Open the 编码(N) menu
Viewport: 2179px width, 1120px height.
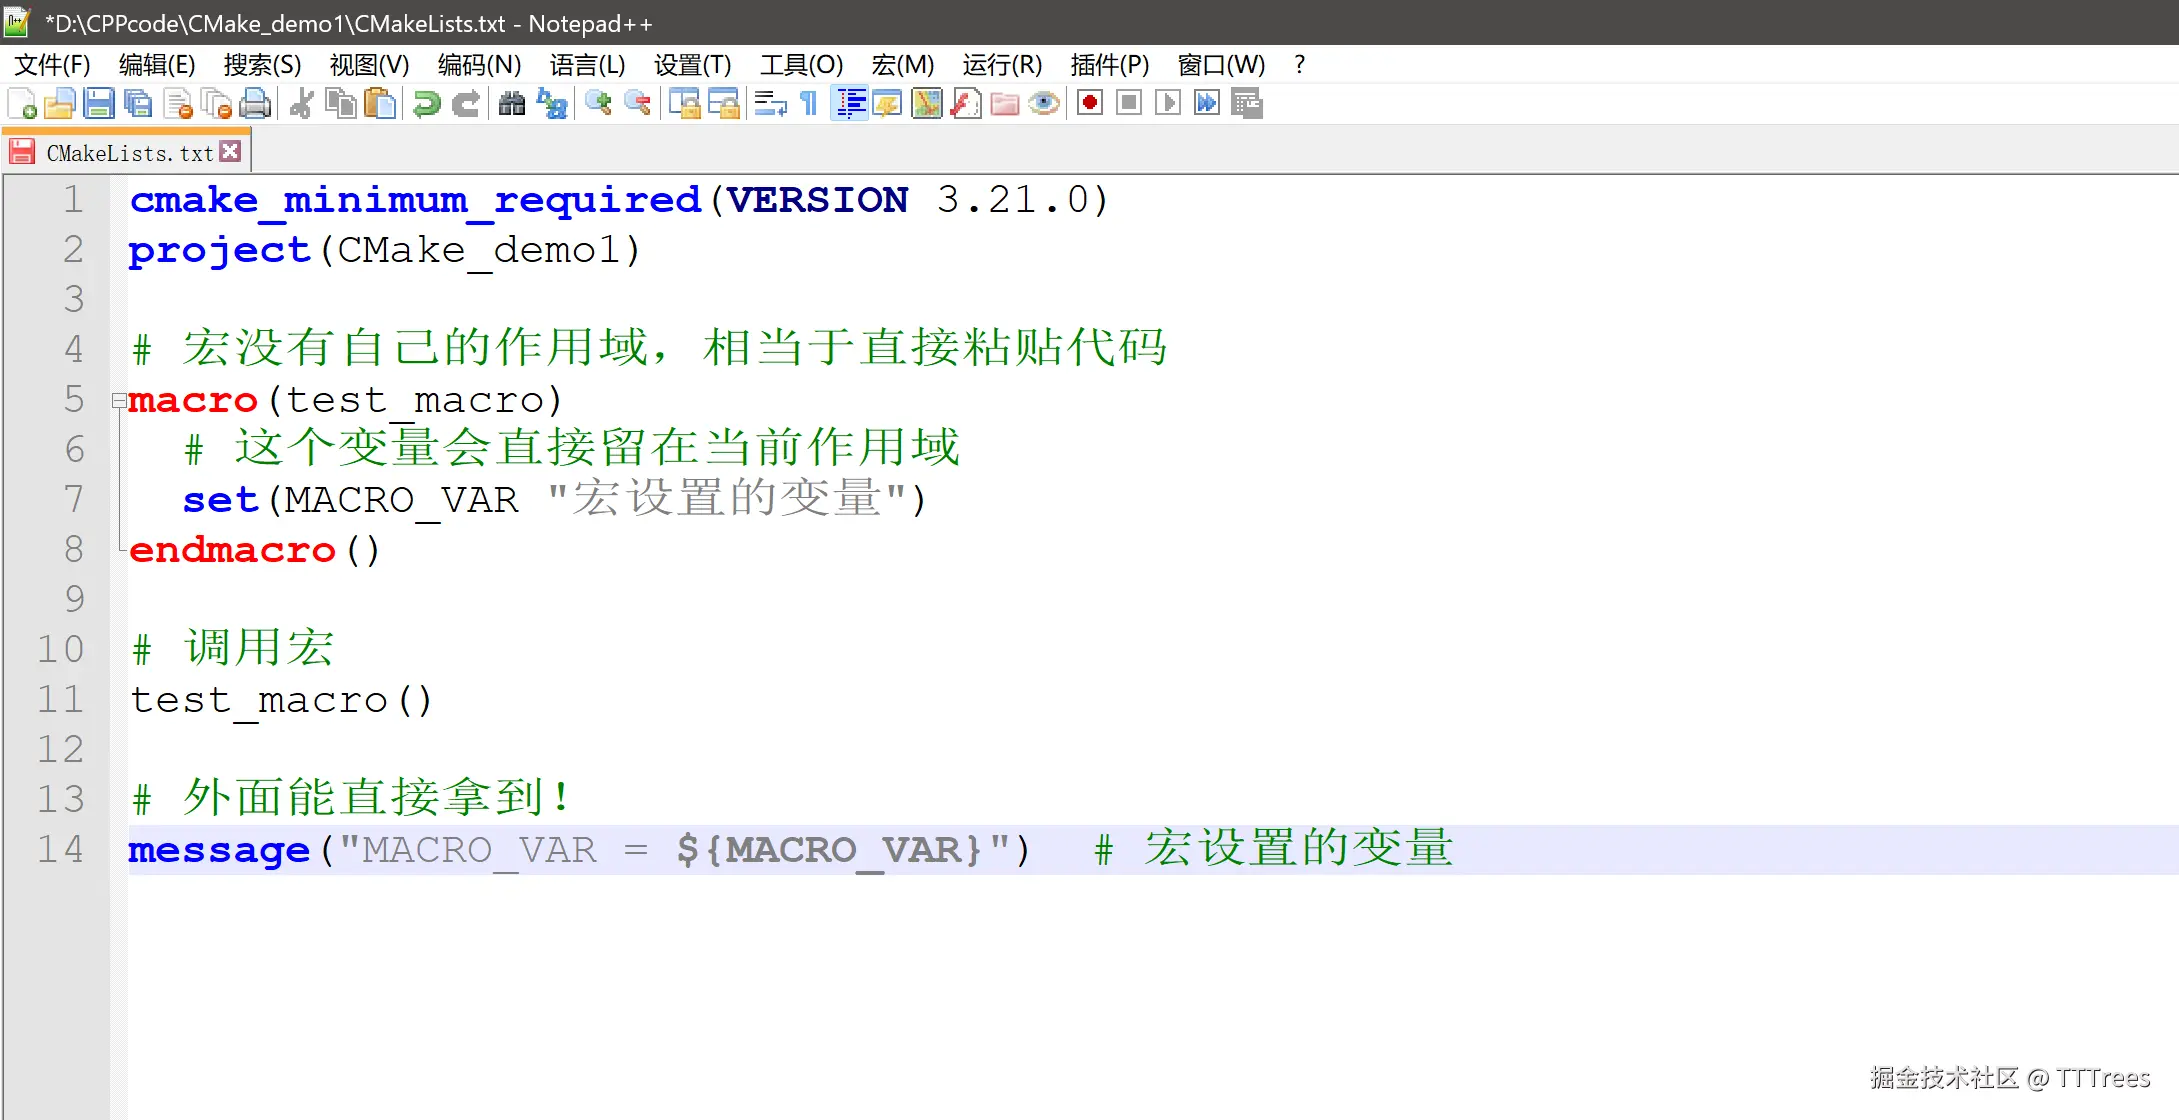pyautogui.click(x=479, y=65)
